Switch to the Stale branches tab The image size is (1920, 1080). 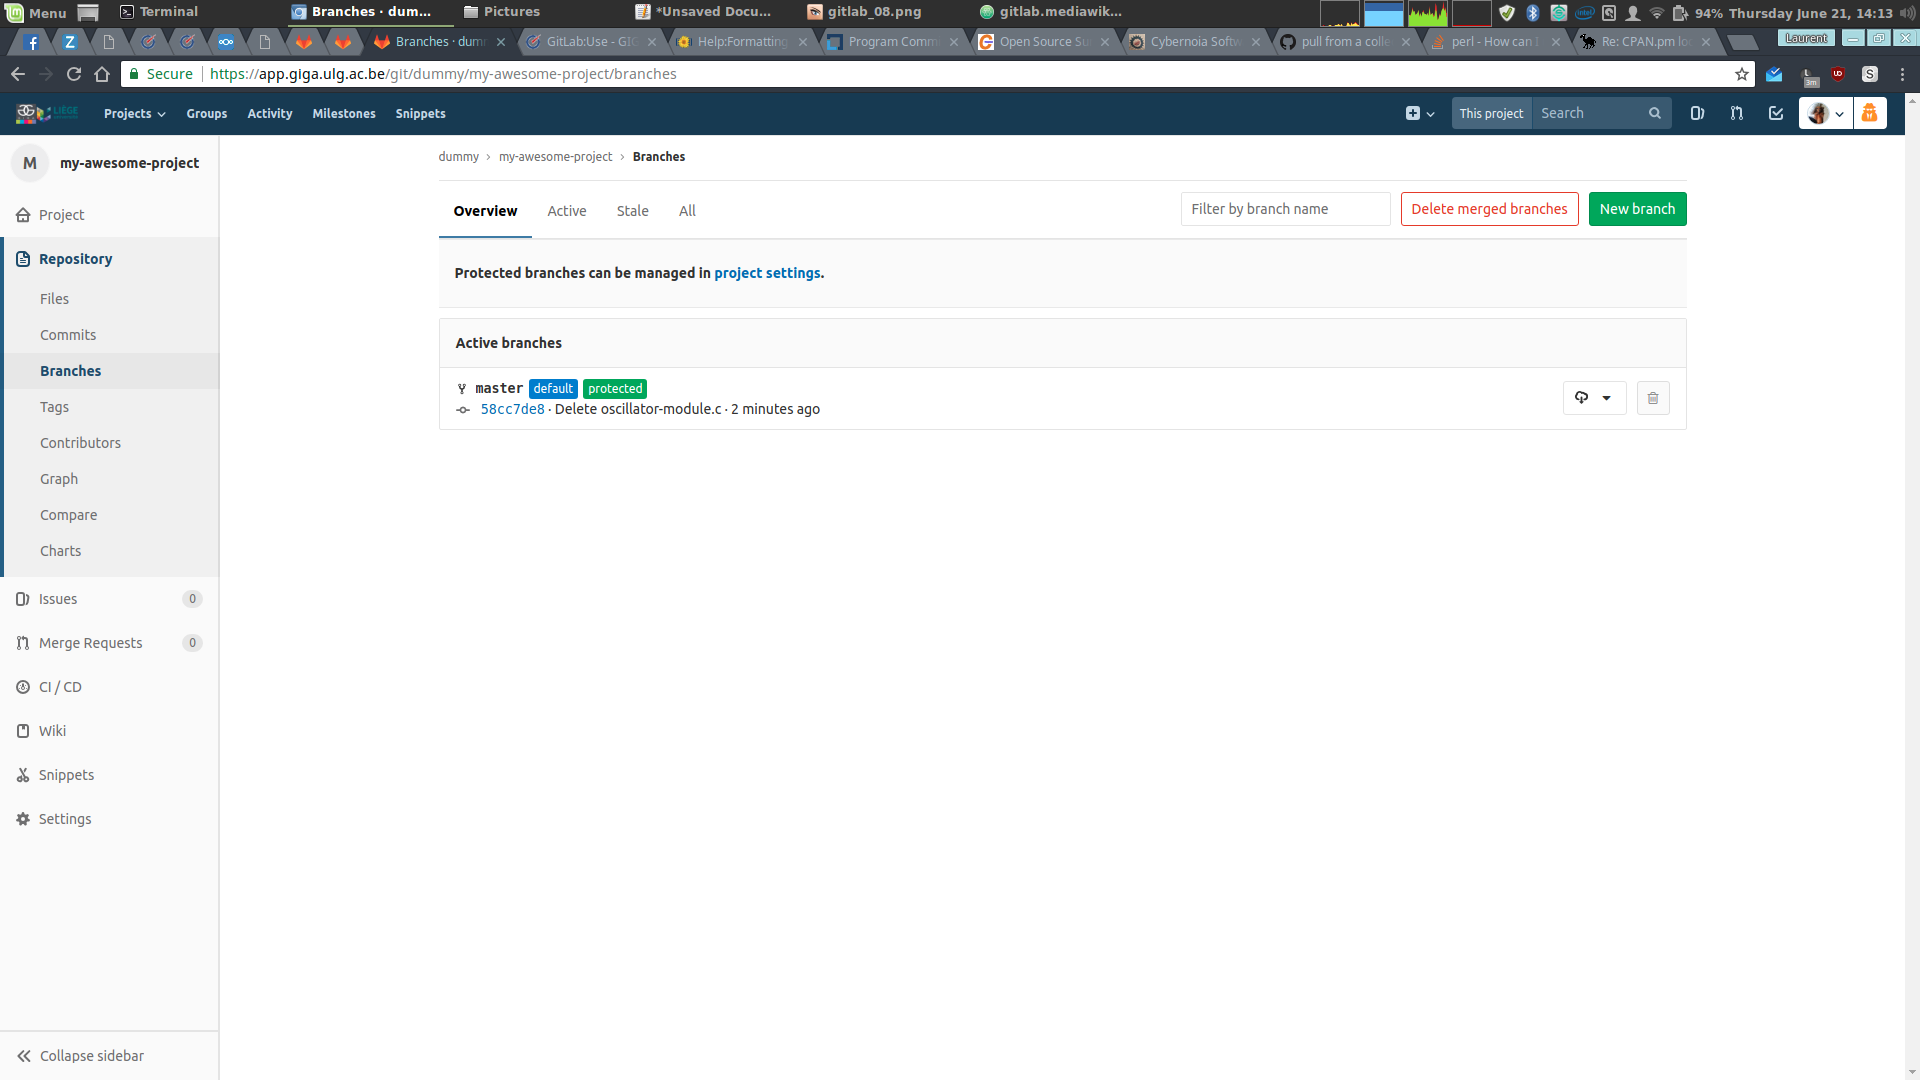click(x=632, y=211)
